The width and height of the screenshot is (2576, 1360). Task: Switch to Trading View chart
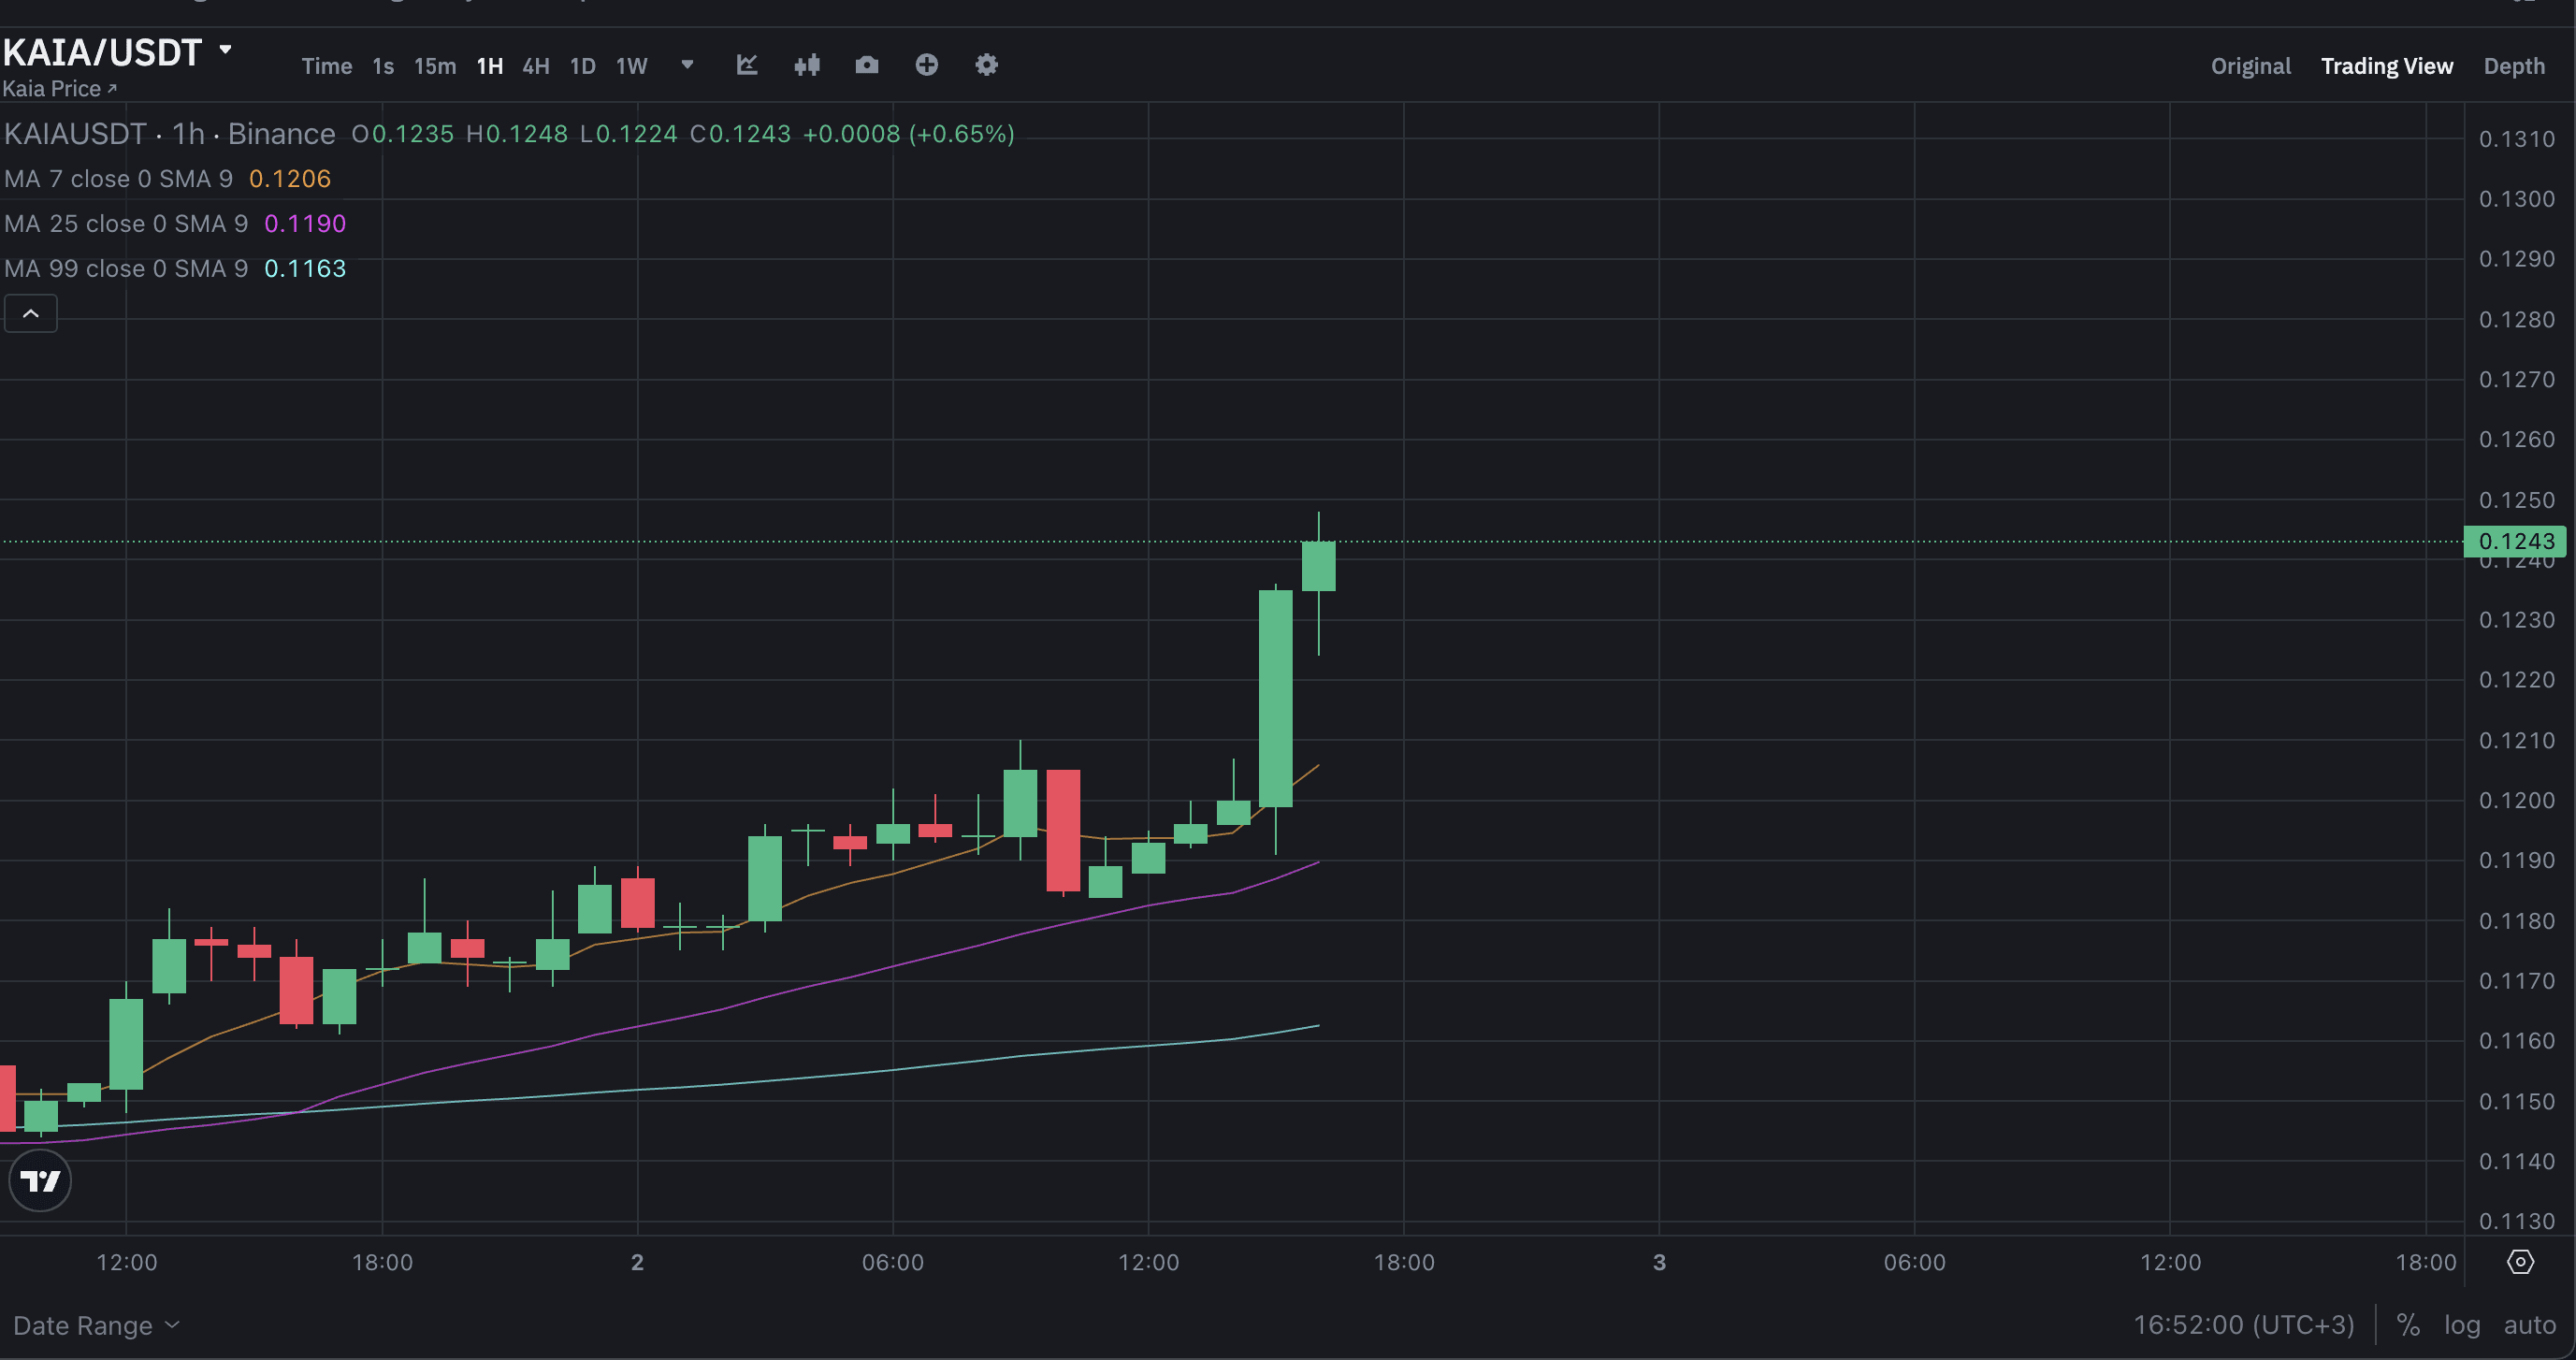click(x=2386, y=66)
